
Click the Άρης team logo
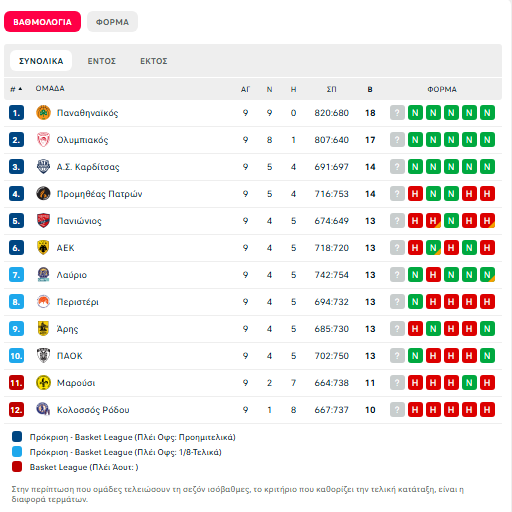pyautogui.click(x=43, y=329)
